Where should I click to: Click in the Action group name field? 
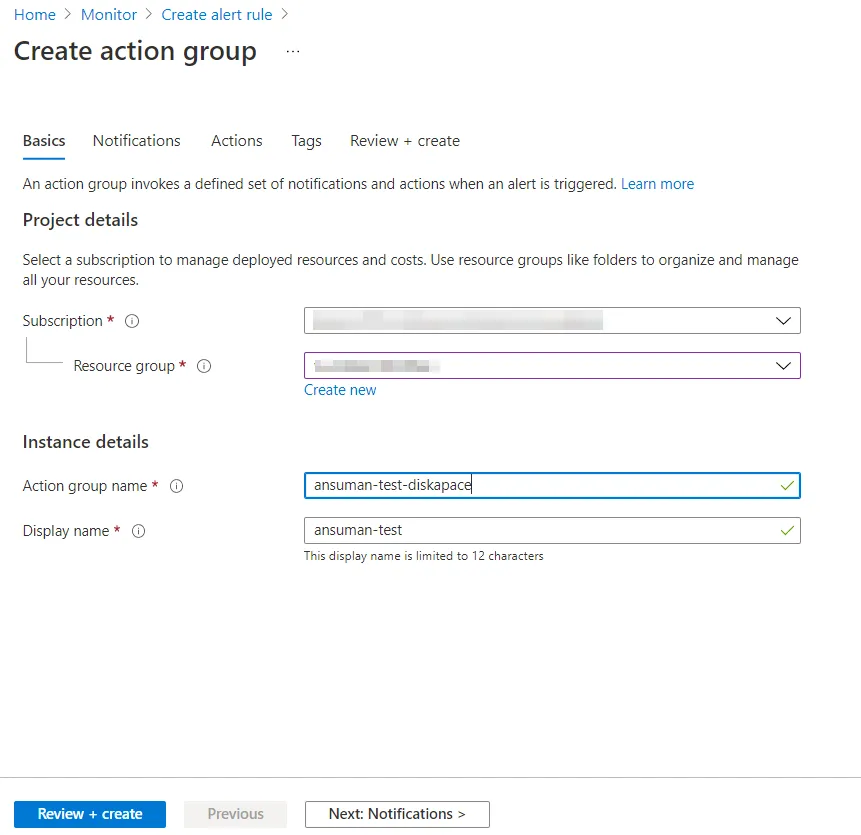[x=540, y=485]
